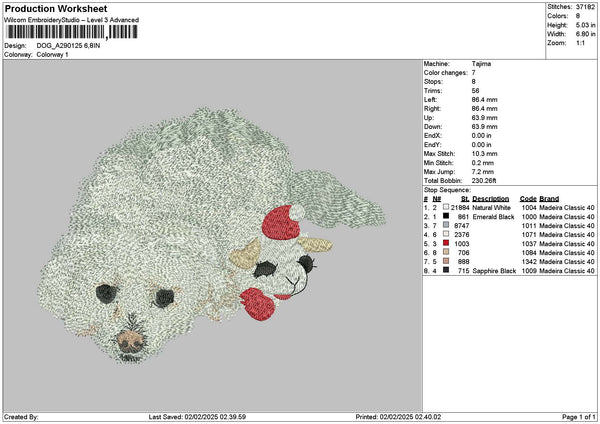This screenshot has width=600, height=424.
Task: Click the Description column header
Action: (491, 199)
